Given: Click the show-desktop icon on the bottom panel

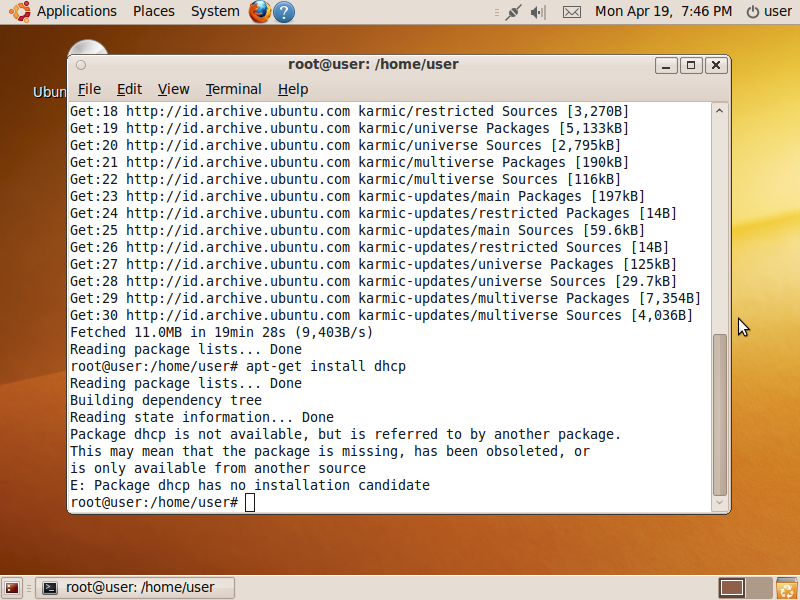Looking at the screenshot, I should point(12,587).
